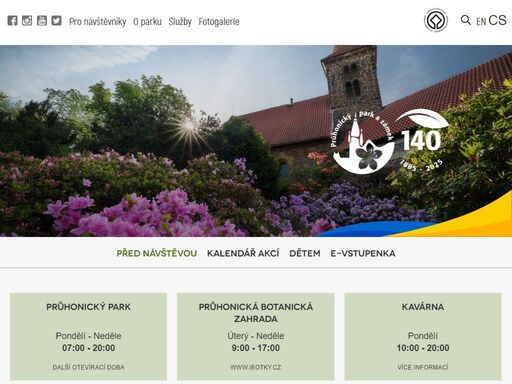Click the 9:00 - 17:00 opening hours
Screen dimensions: 512x384
256,348
